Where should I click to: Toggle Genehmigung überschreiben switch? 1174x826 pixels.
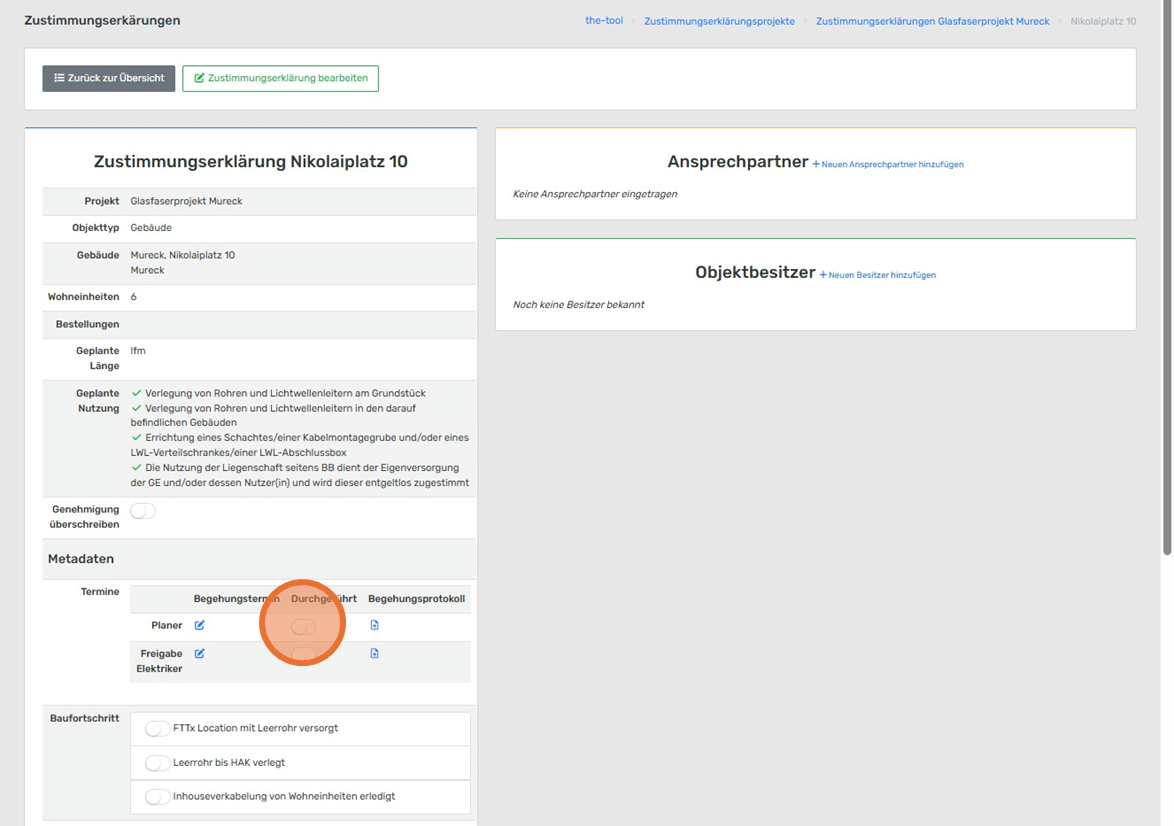pyautogui.click(x=143, y=511)
